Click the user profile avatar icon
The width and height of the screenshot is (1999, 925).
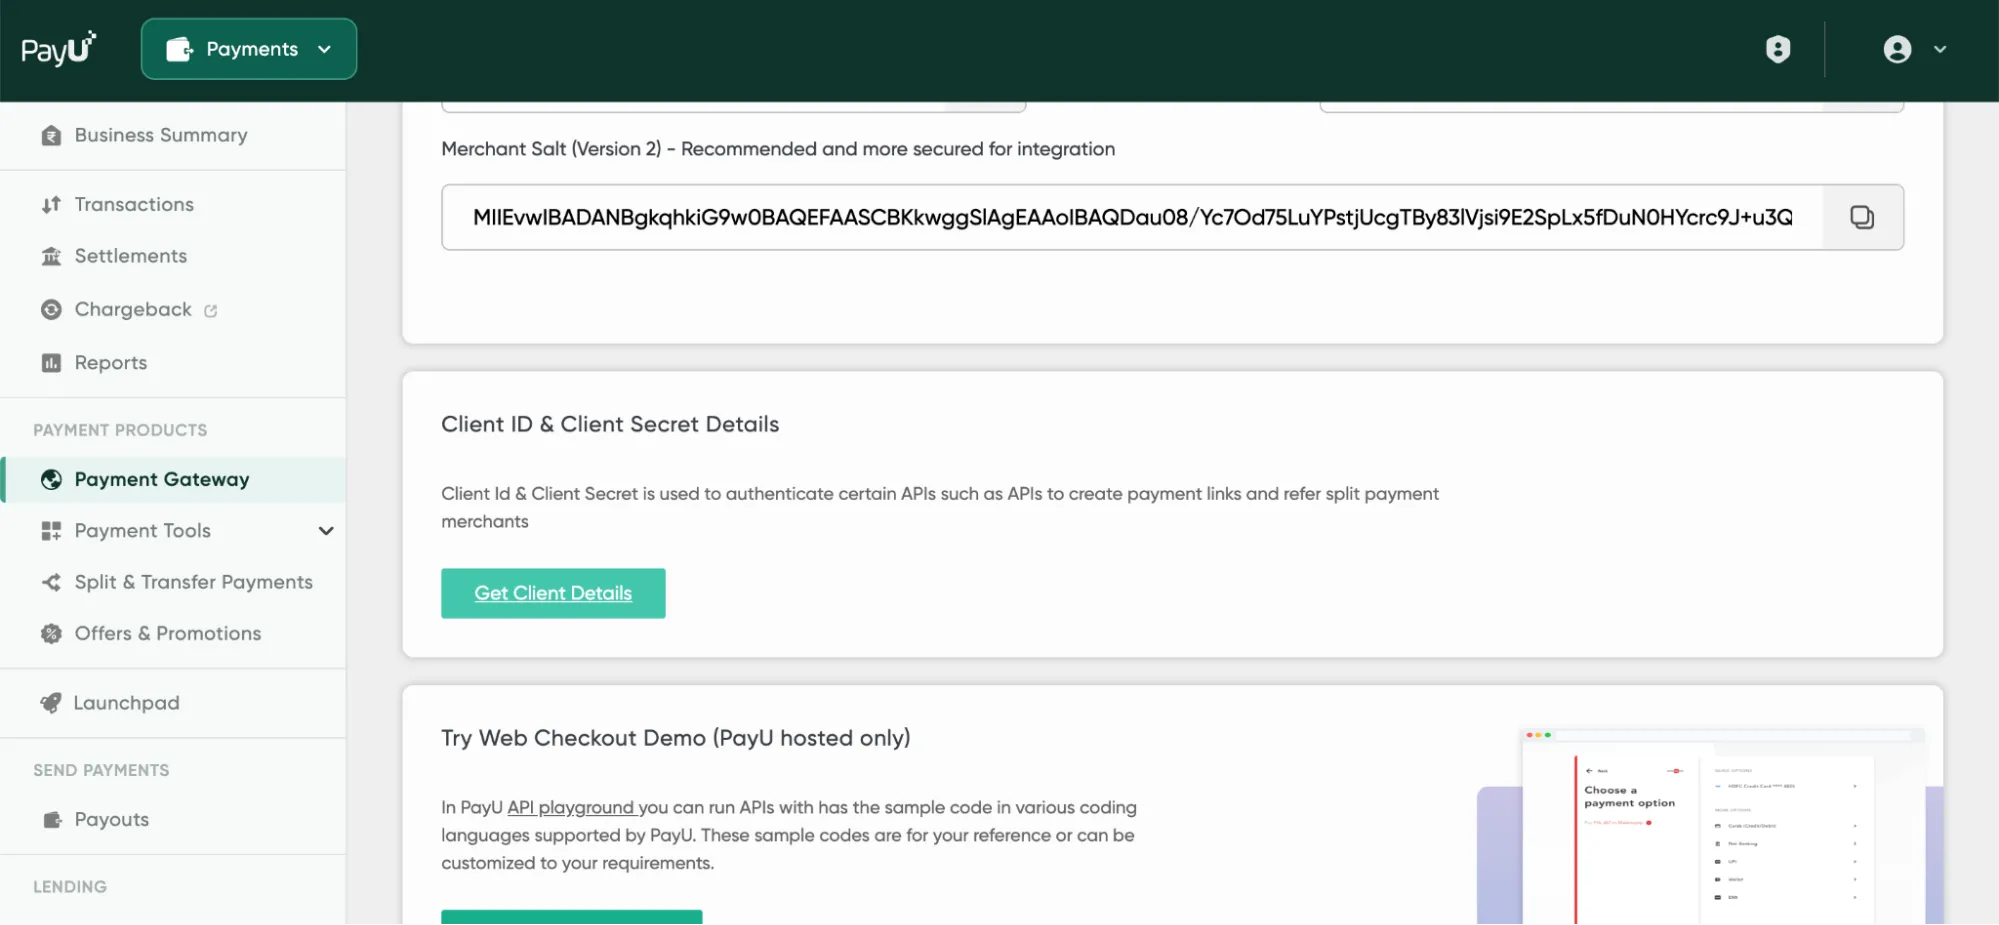1897,49
